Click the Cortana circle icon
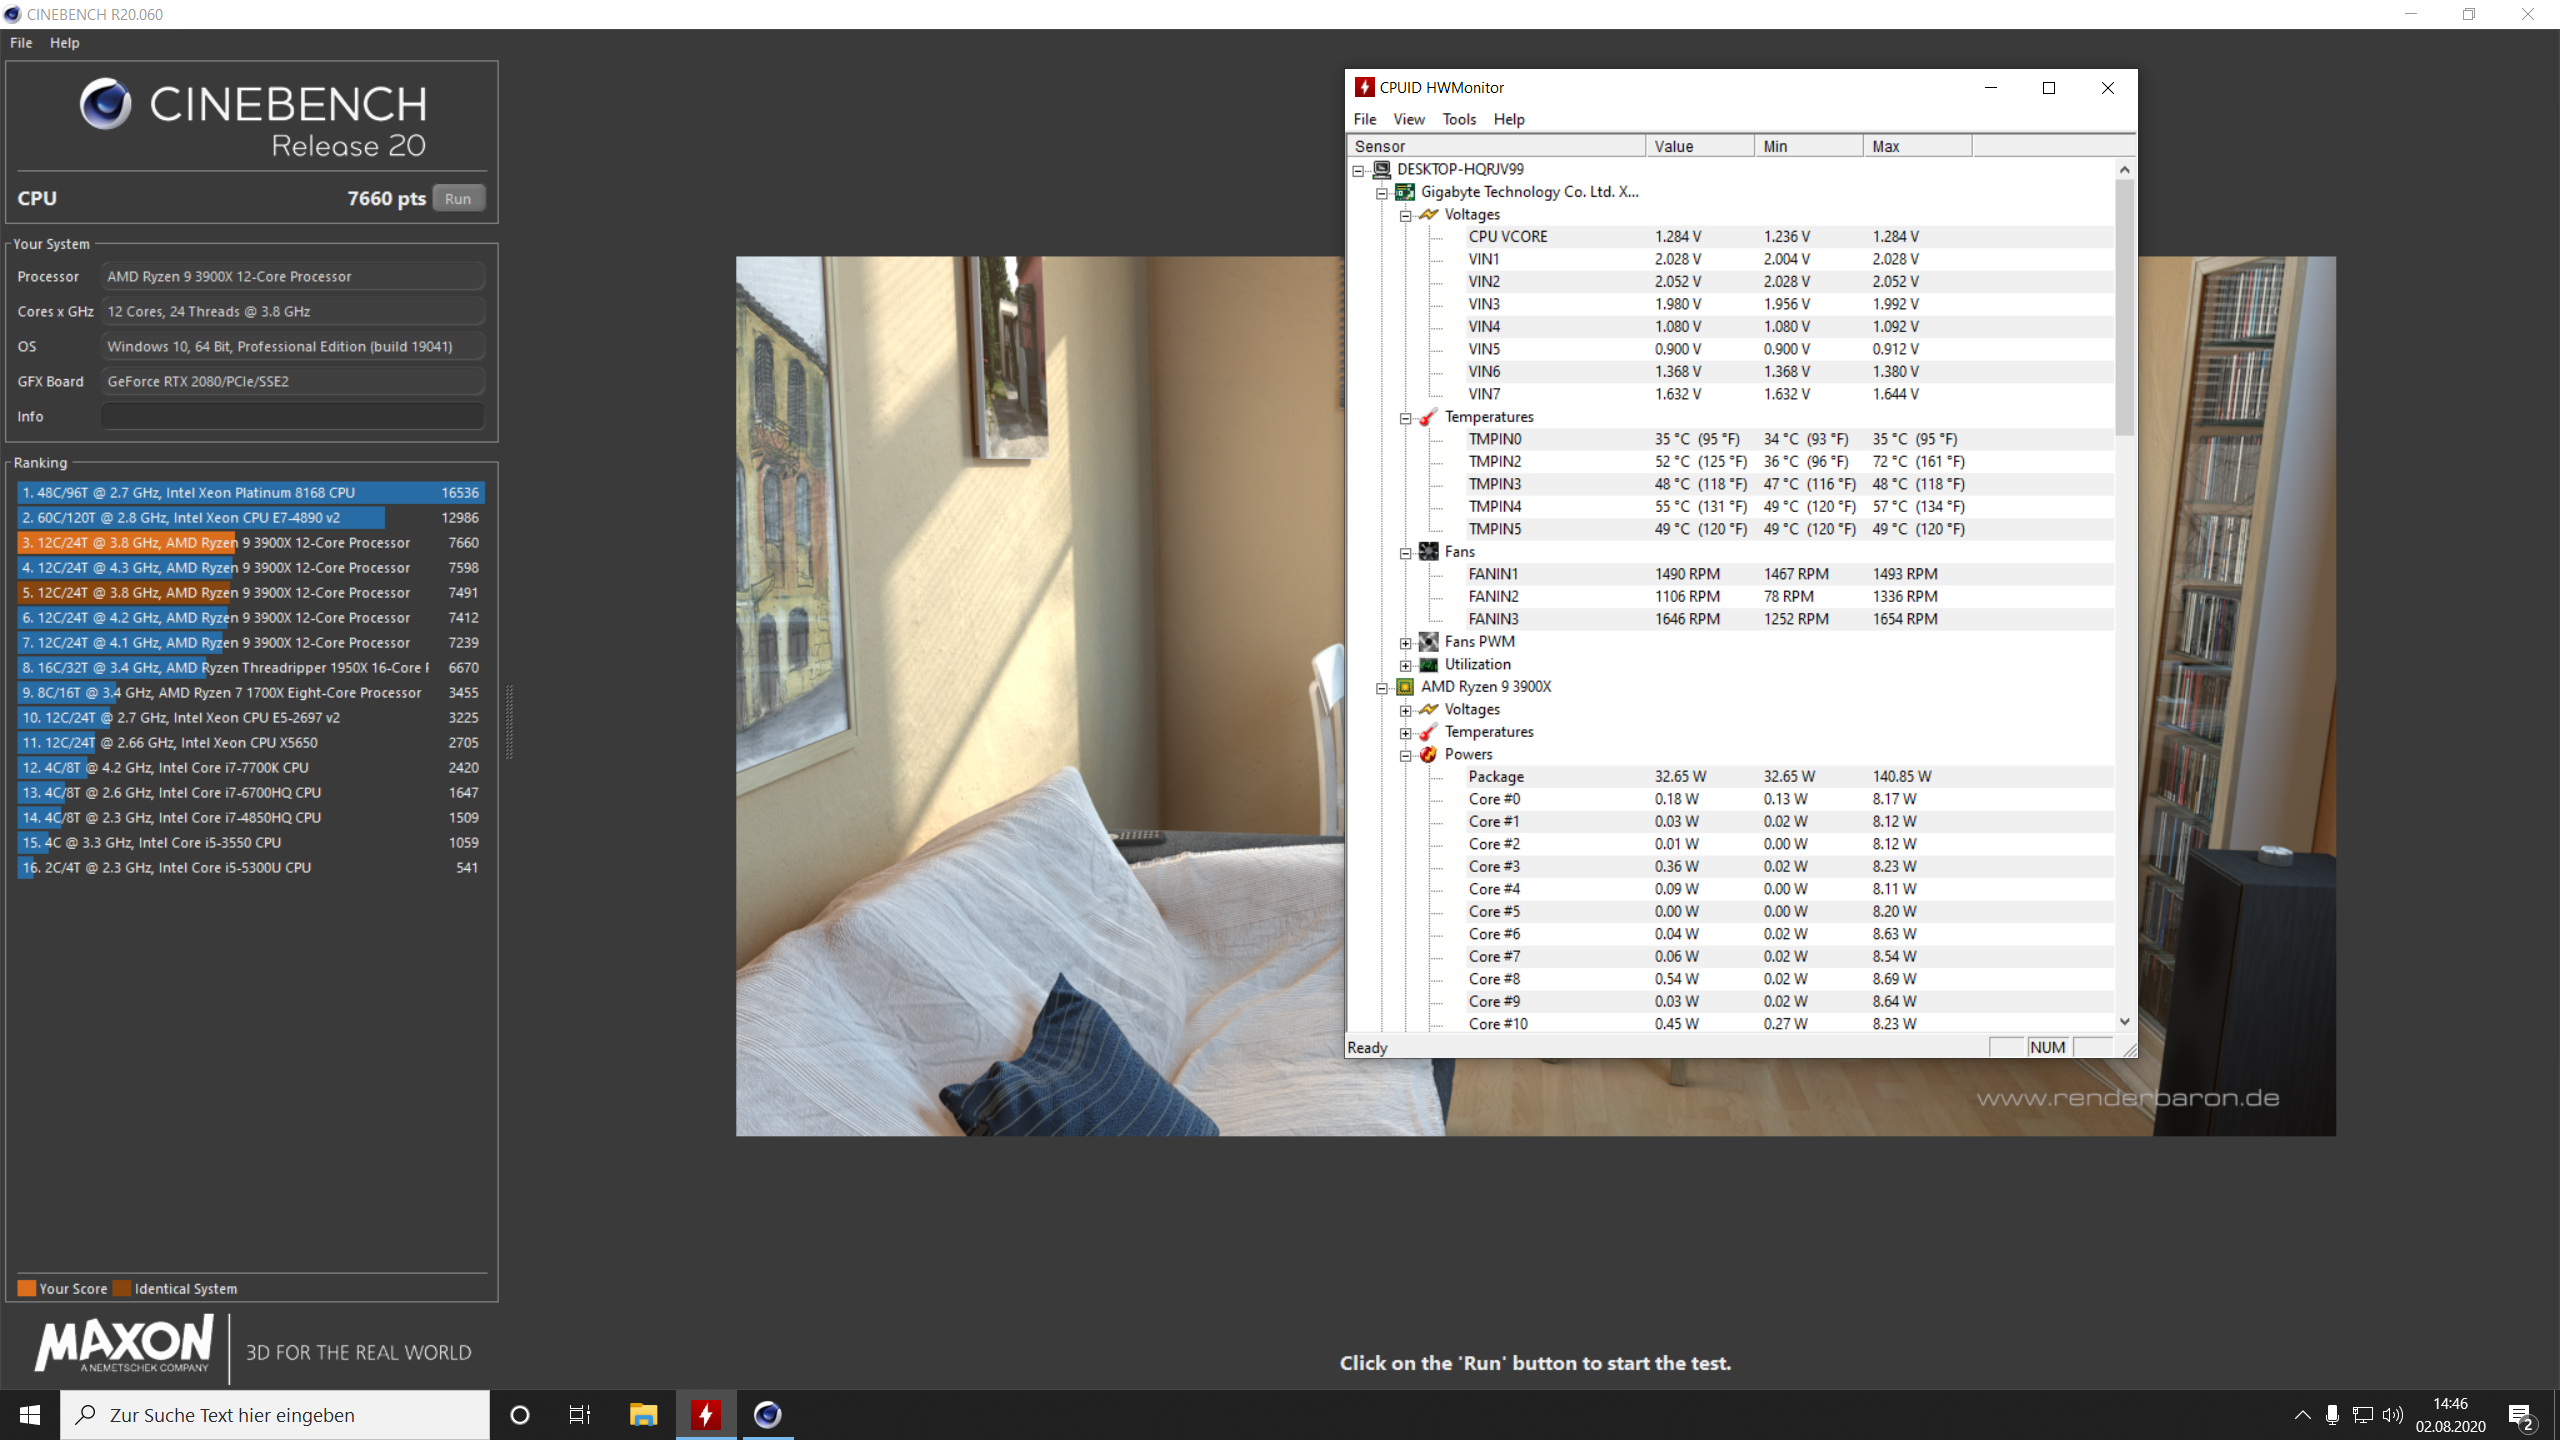This screenshot has height=1440, width=2560. 519,1415
